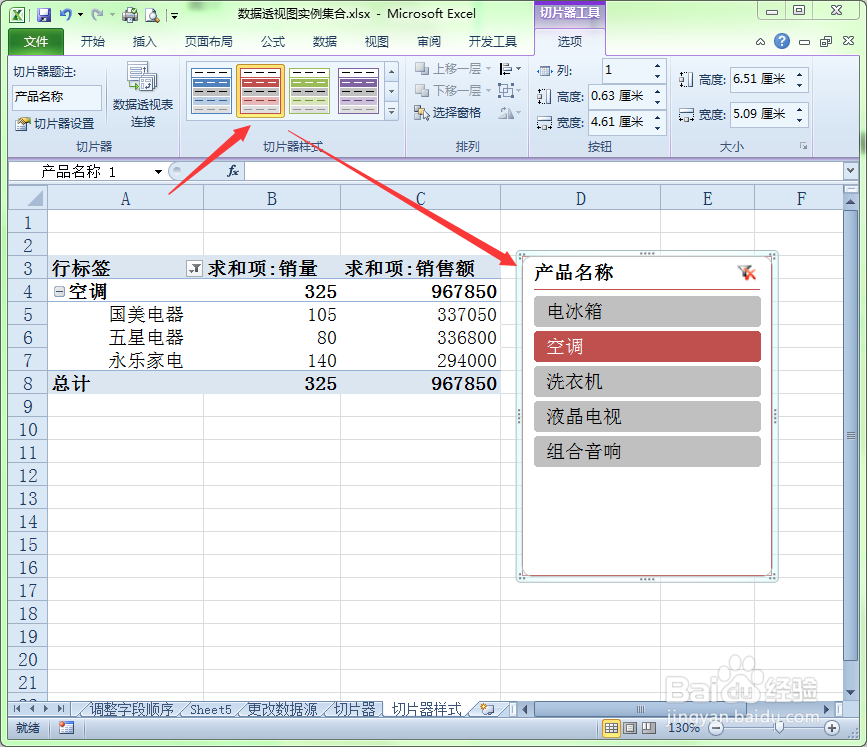The height and width of the screenshot is (747, 867).
Task: Open Page Layout tab 页面布局
Action: (208, 42)
